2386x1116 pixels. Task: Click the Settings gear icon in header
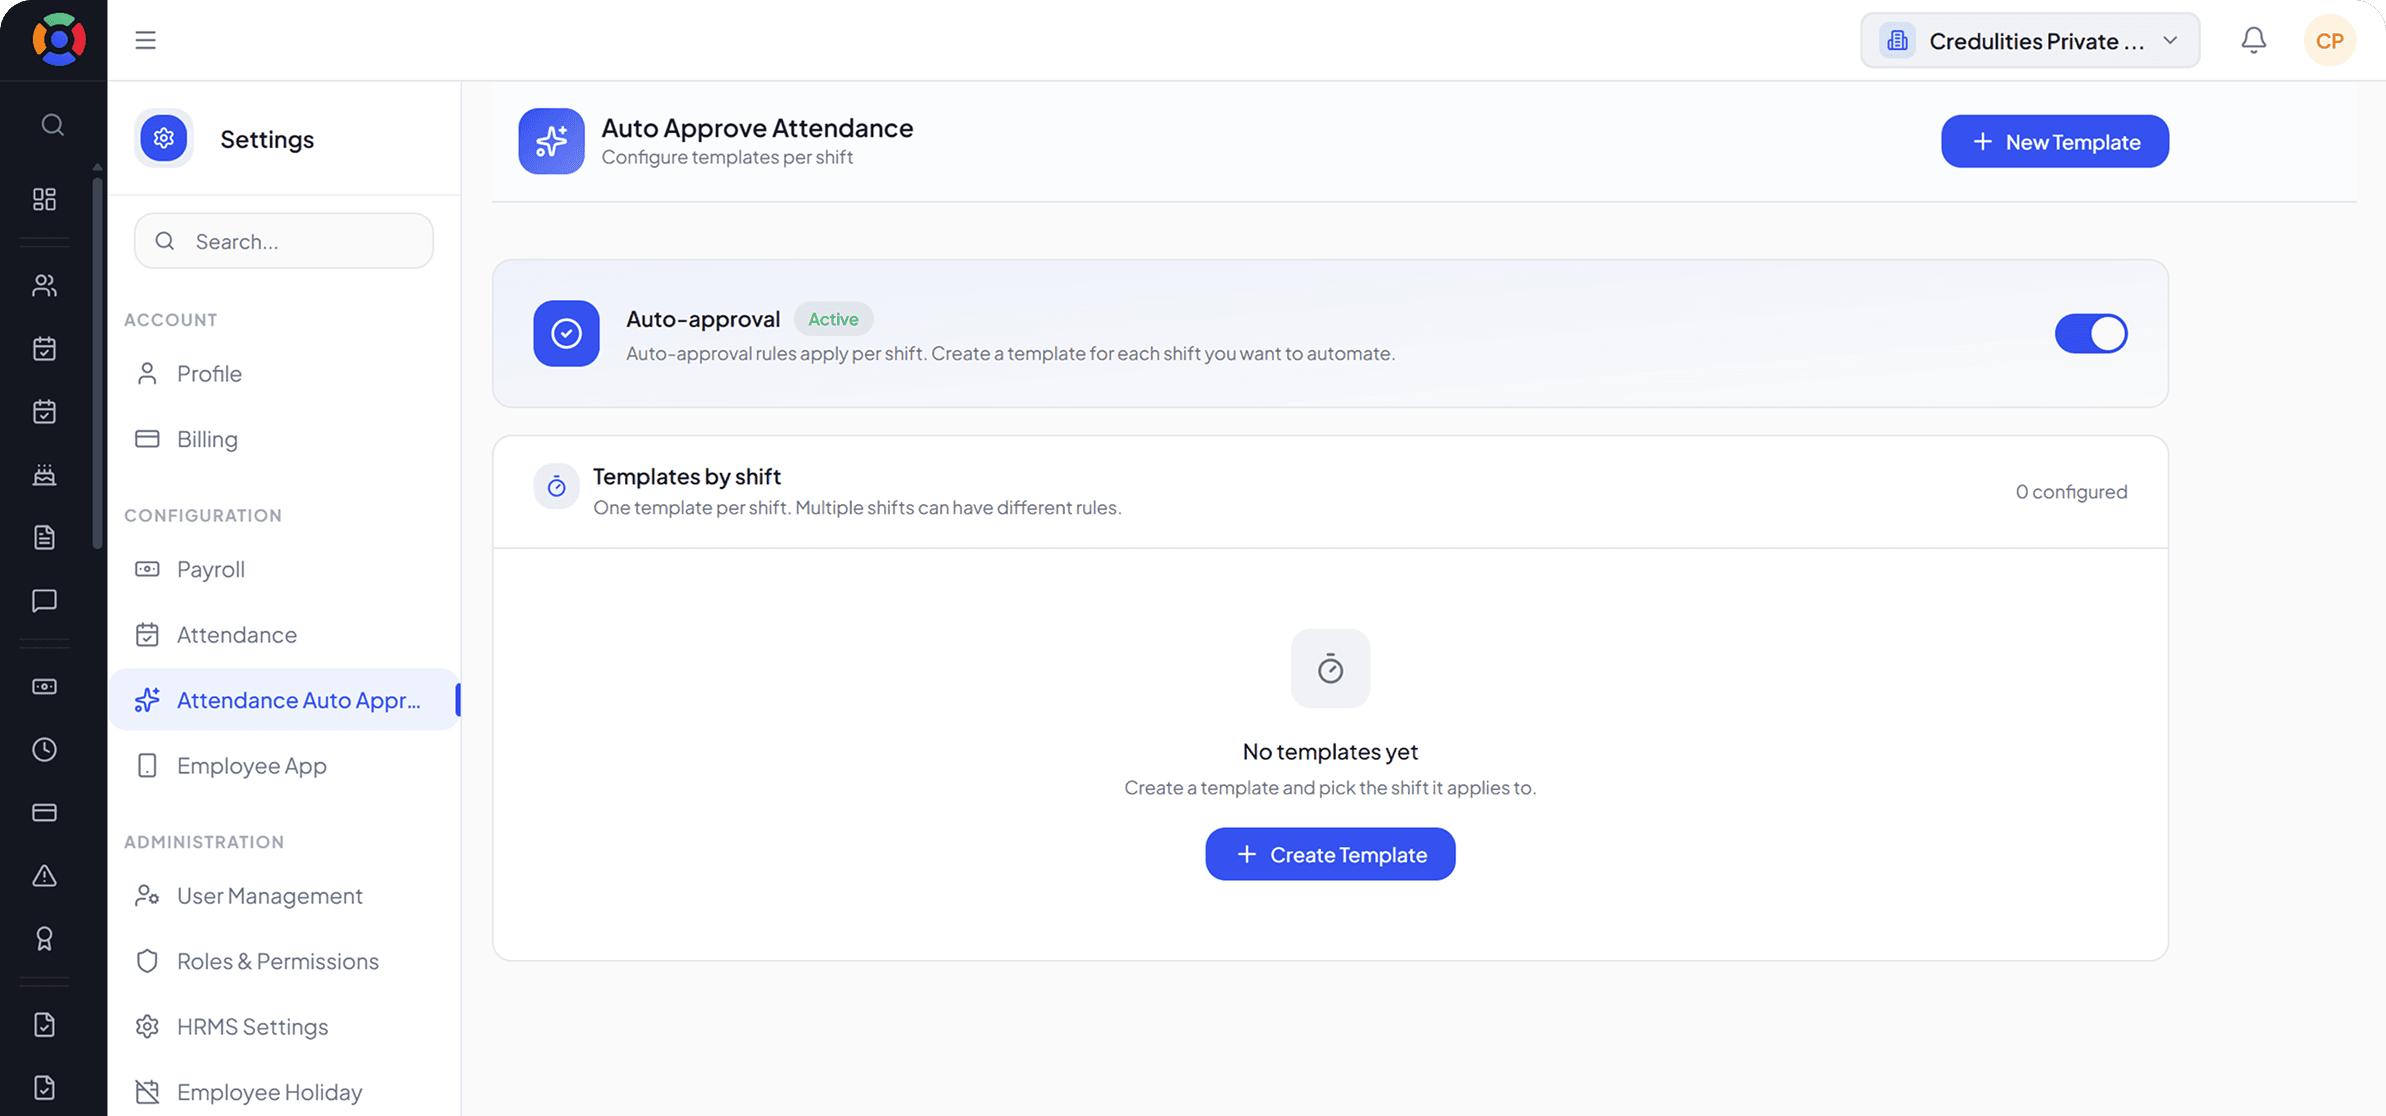pos(164,138)
